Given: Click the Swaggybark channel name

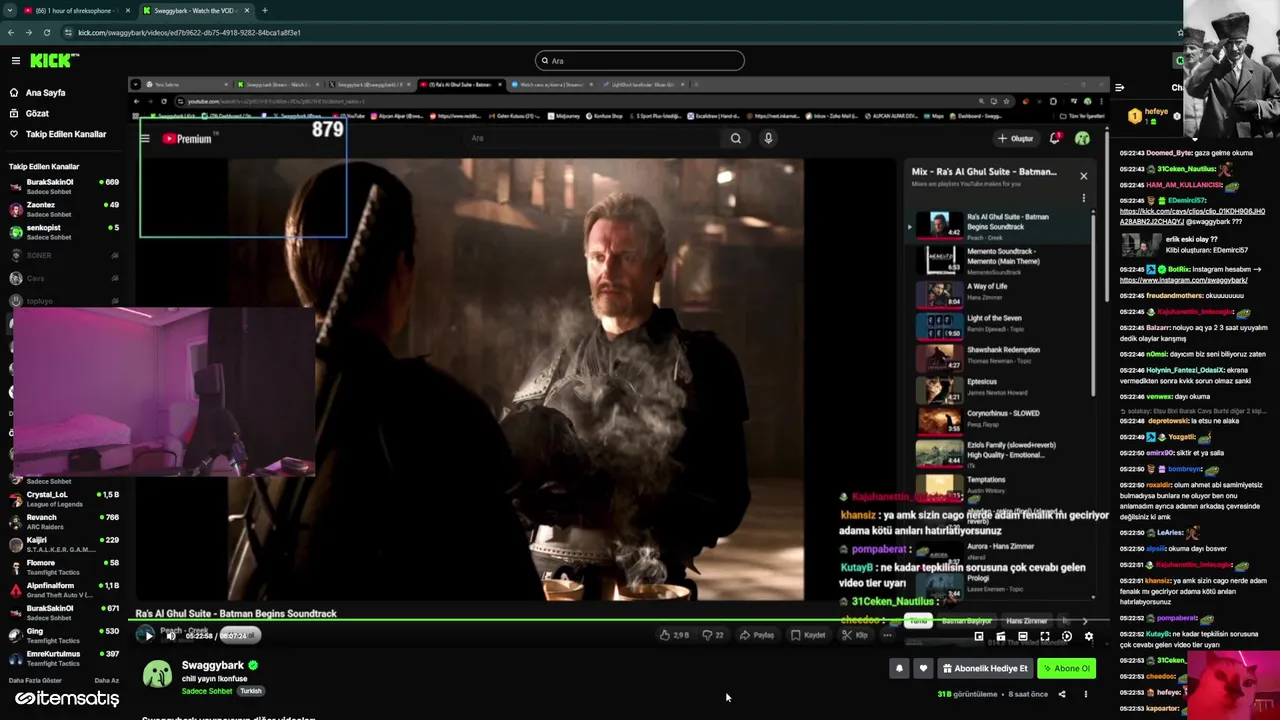Looking at the screenshot, I should coord(213,665).
